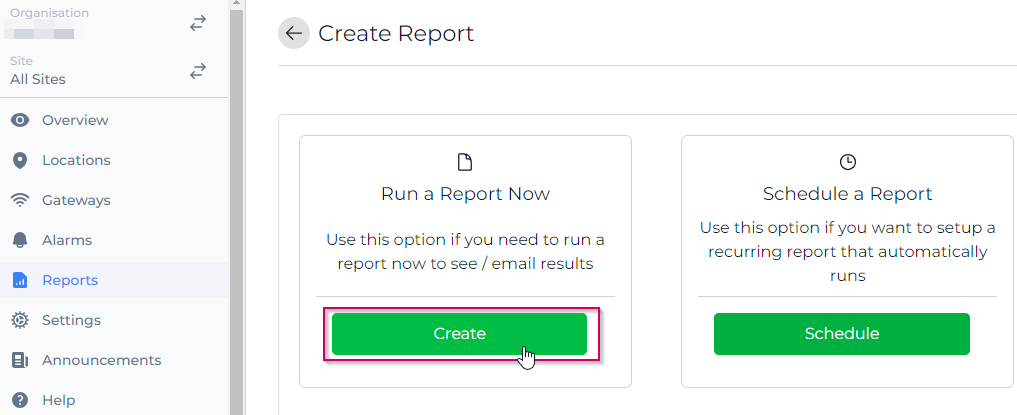Image resolution: width=1017 pixels, height=415 pixels.
Task: Click the Overview eye icon
Action: click(x=19, y=120)
